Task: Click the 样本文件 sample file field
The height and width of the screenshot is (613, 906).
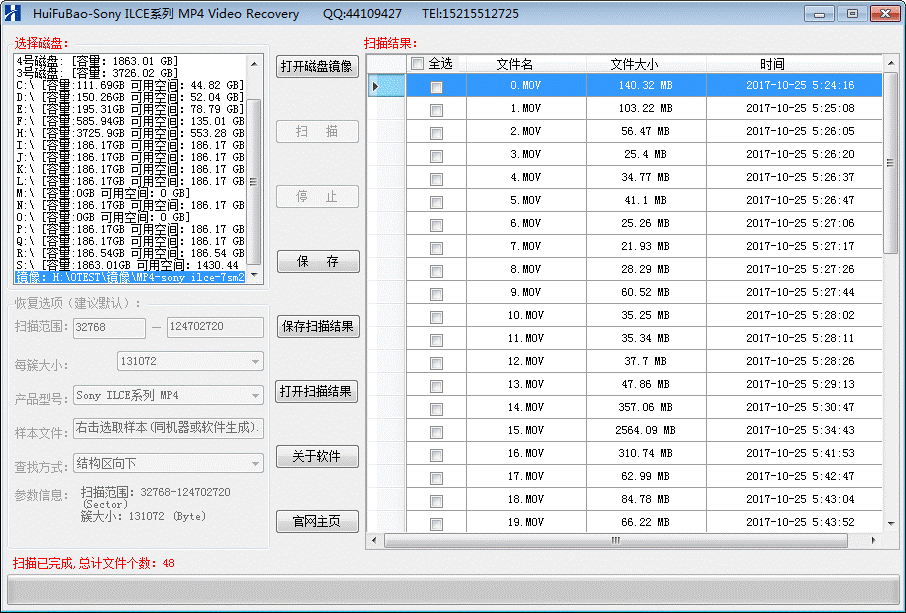Action: pos(168,429)
